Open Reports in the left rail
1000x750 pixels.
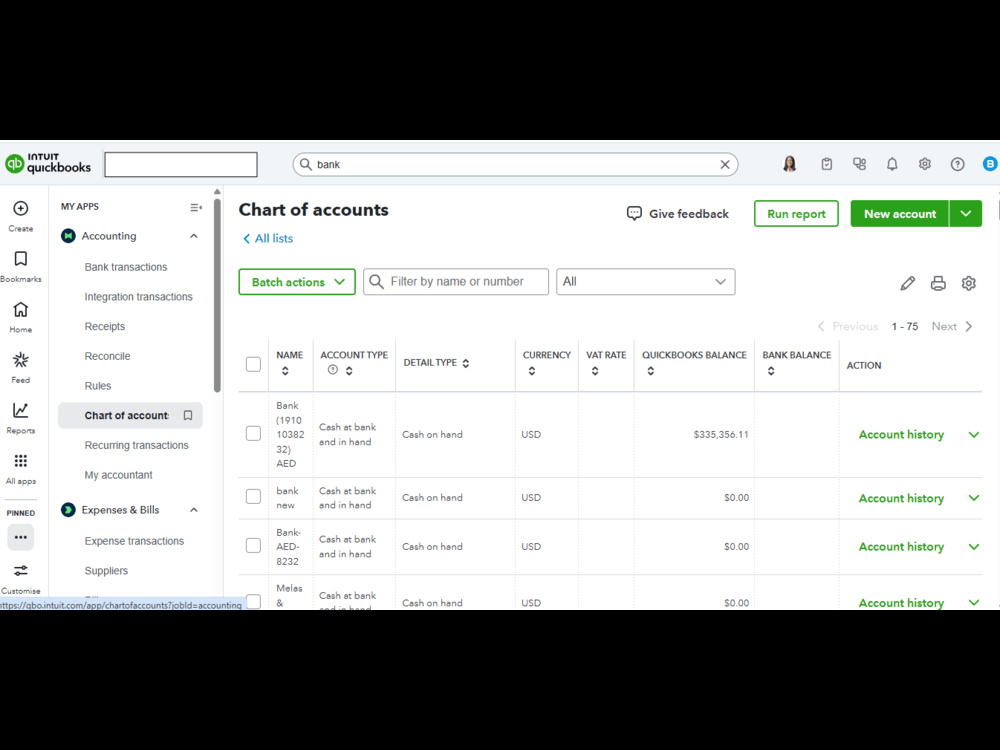[x=20, y=410]
